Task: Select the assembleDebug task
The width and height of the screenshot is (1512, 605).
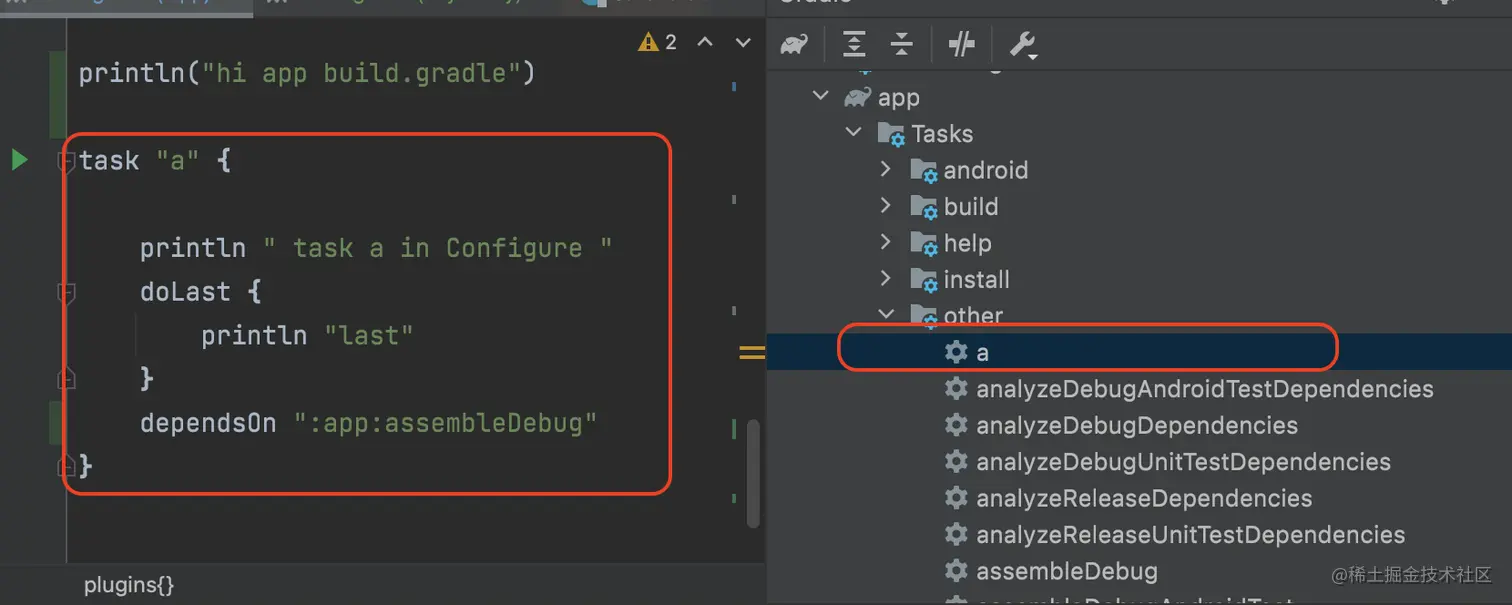Action: pos(1066,572)
